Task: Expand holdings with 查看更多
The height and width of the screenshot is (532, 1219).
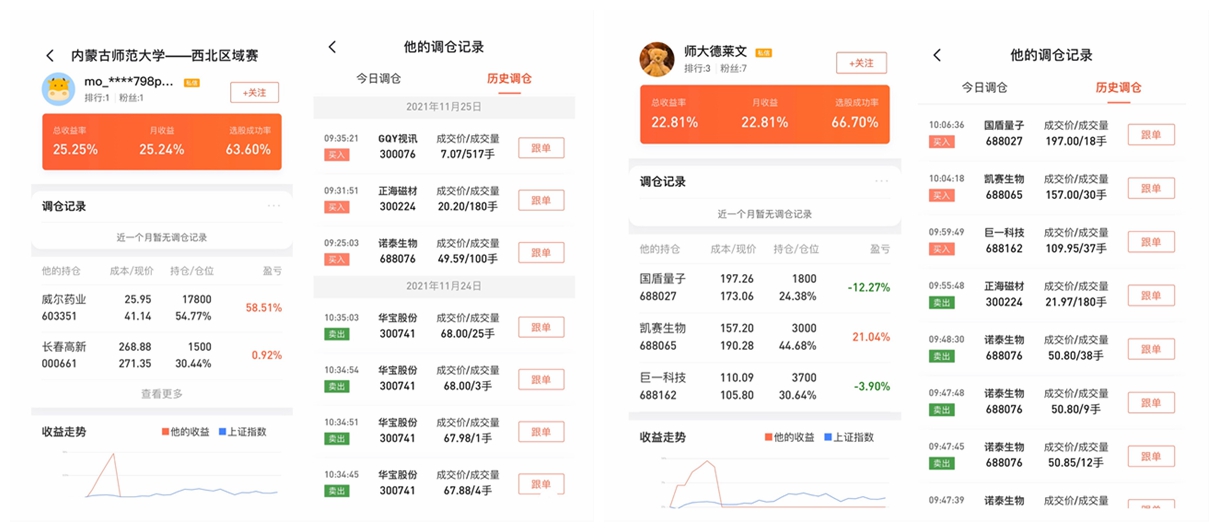Action: (161, 394)
